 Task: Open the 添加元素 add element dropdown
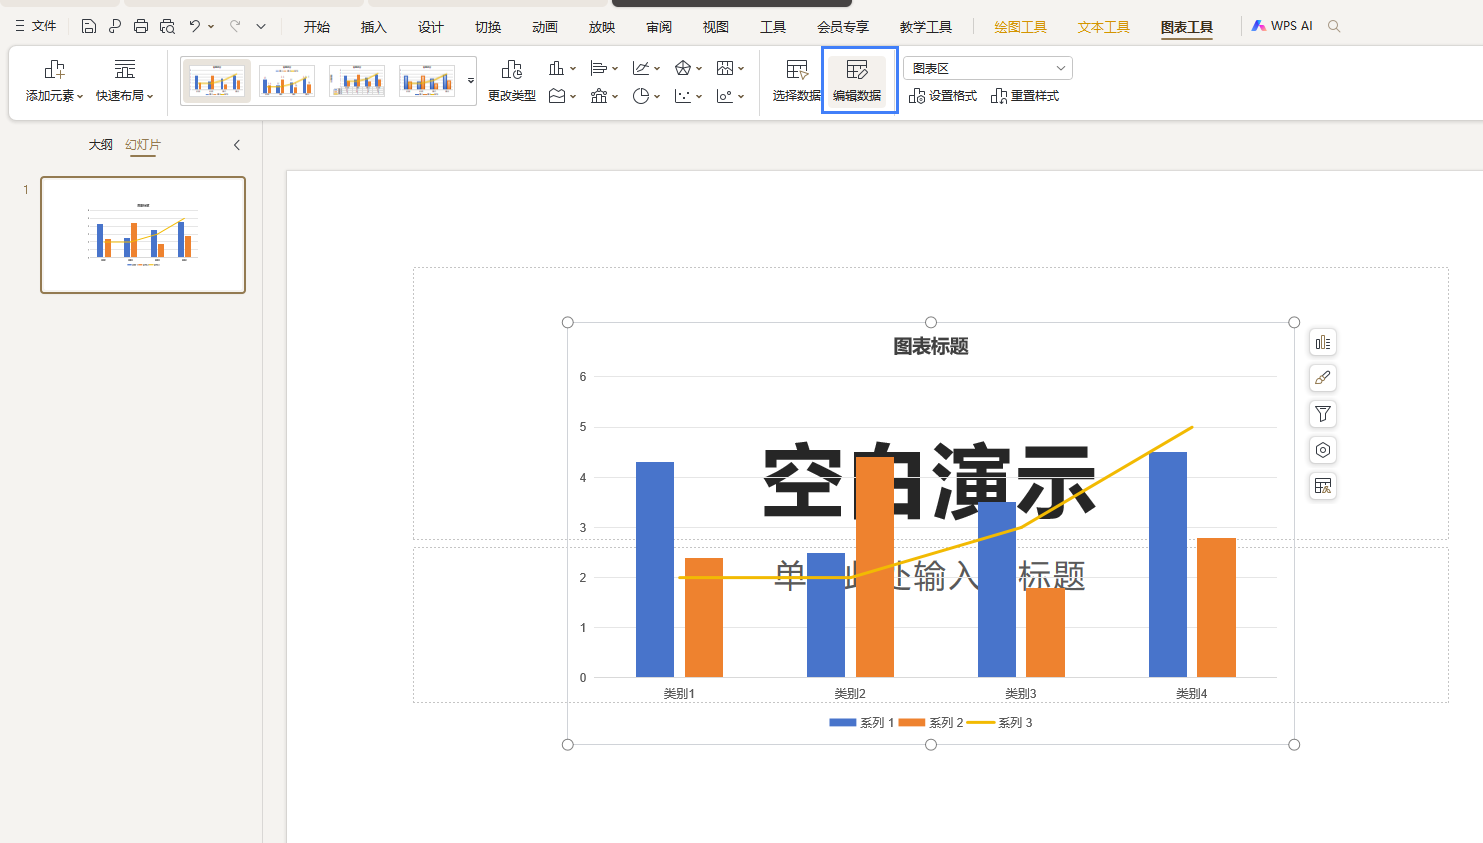(x=55, y=80)
